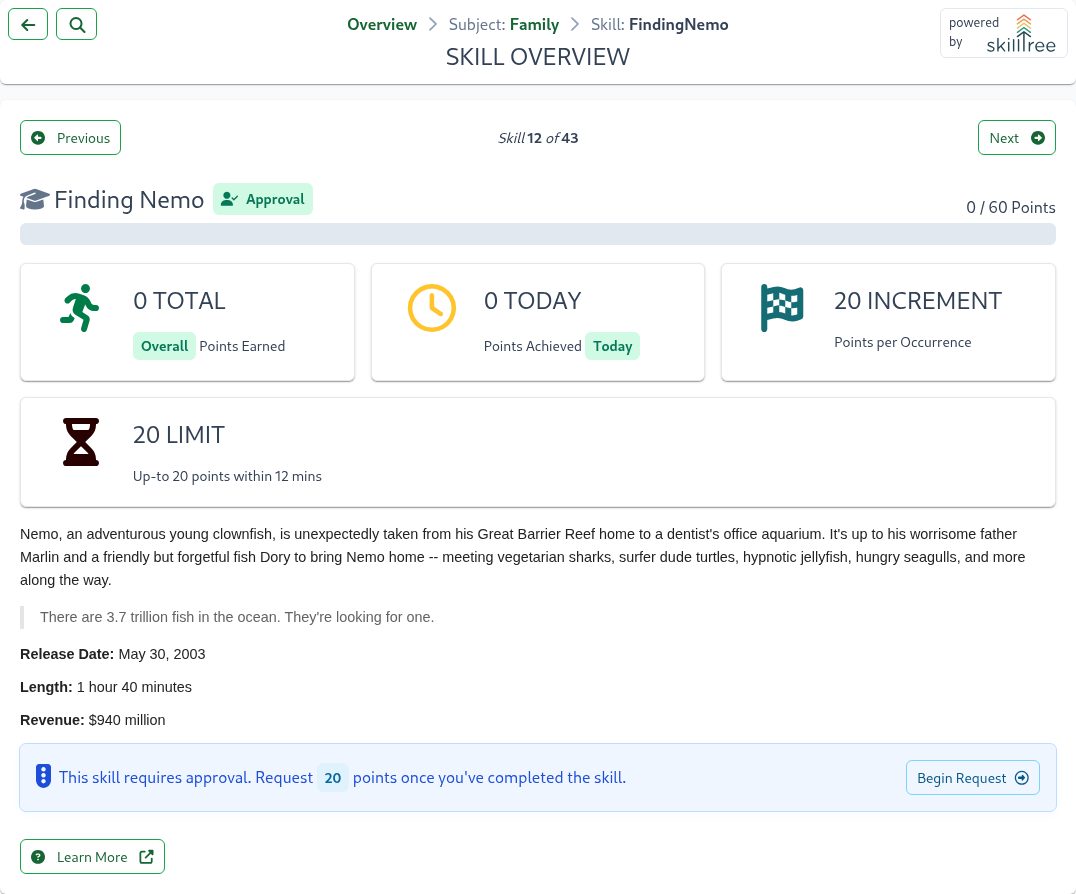Click the green Overall tag
This screenshot has width=1076, height=894.
click(164, 346)
